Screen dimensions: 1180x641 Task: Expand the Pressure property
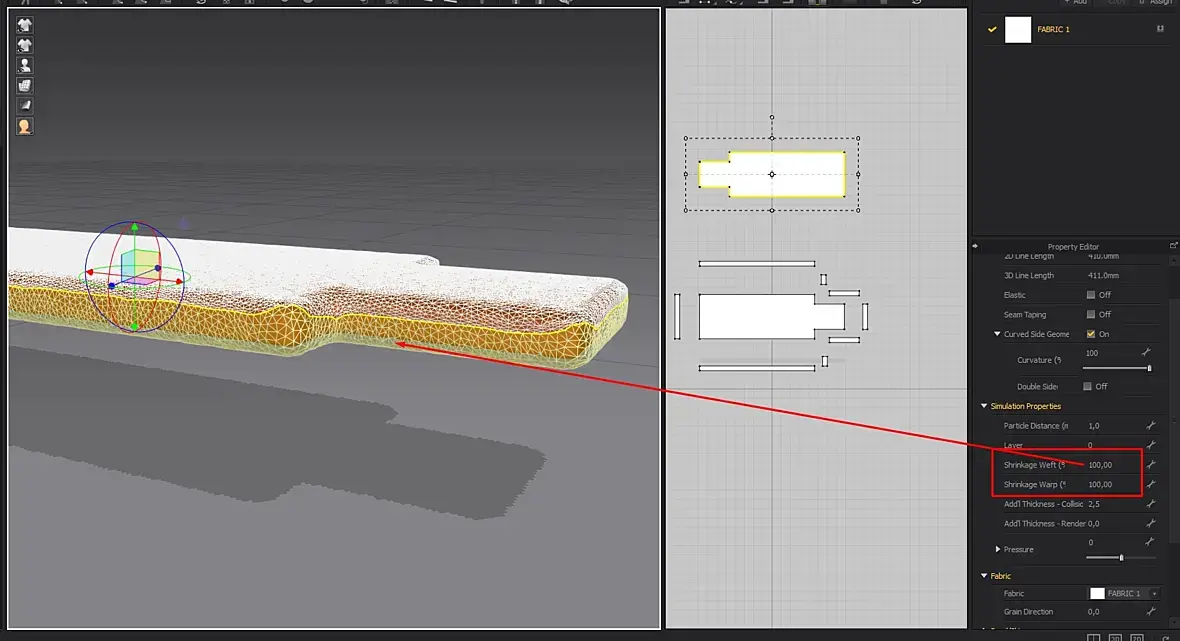(x=998, y=549)
